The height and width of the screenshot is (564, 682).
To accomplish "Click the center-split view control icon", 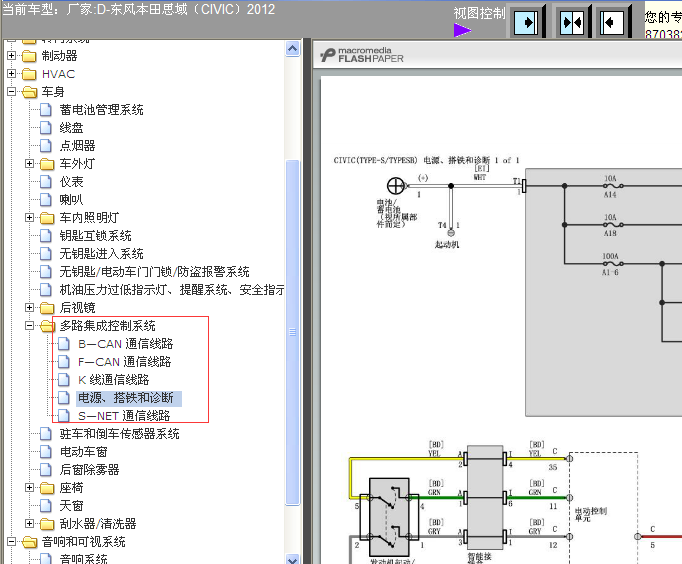I will click(x=572, y=22).
